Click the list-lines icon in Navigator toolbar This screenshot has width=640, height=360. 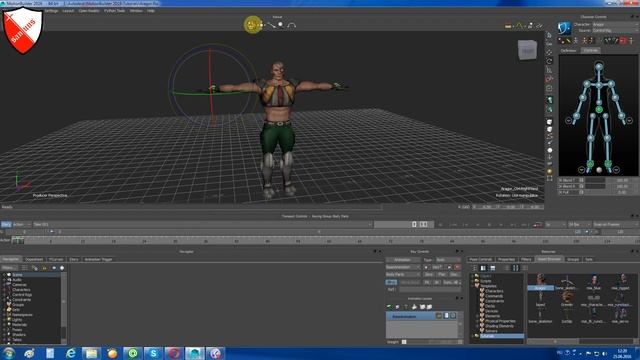[x=24, y=268]
